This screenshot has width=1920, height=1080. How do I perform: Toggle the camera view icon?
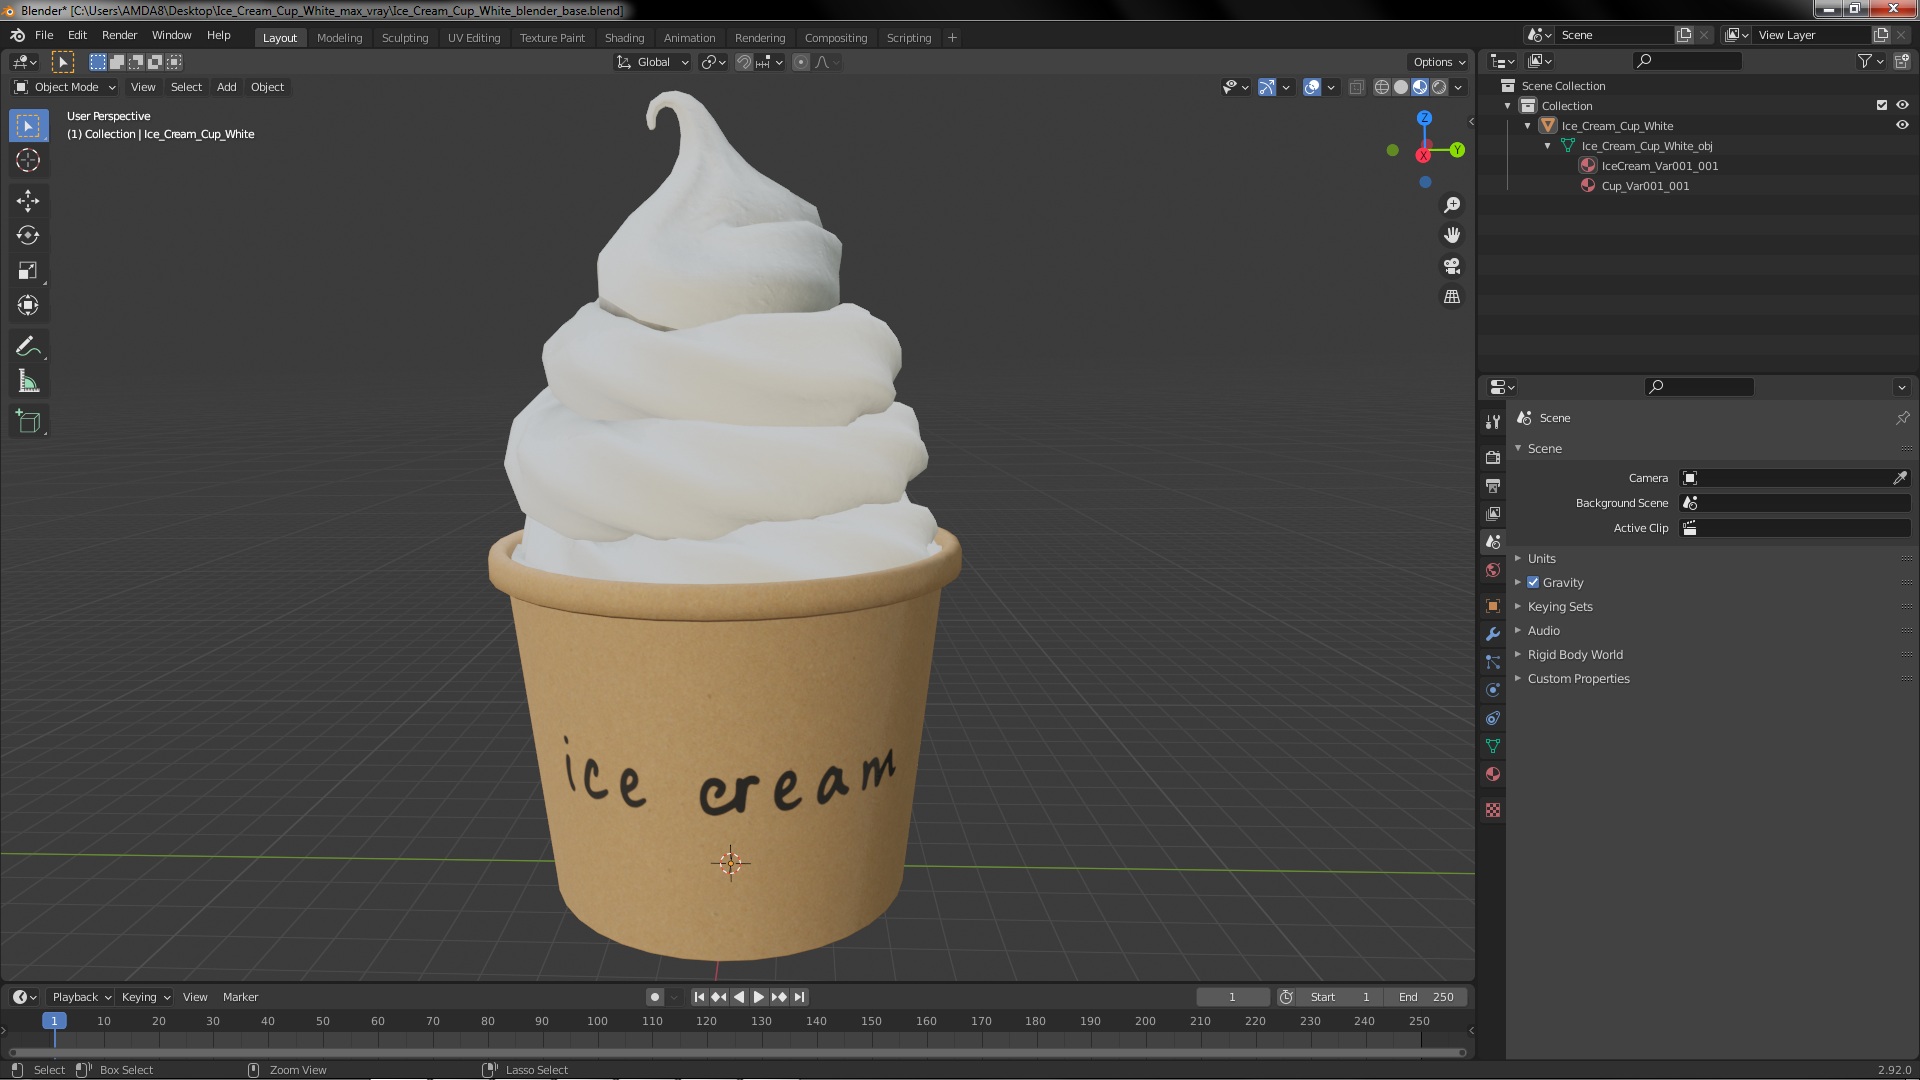pyautogui.click(x=1452, y=266)
